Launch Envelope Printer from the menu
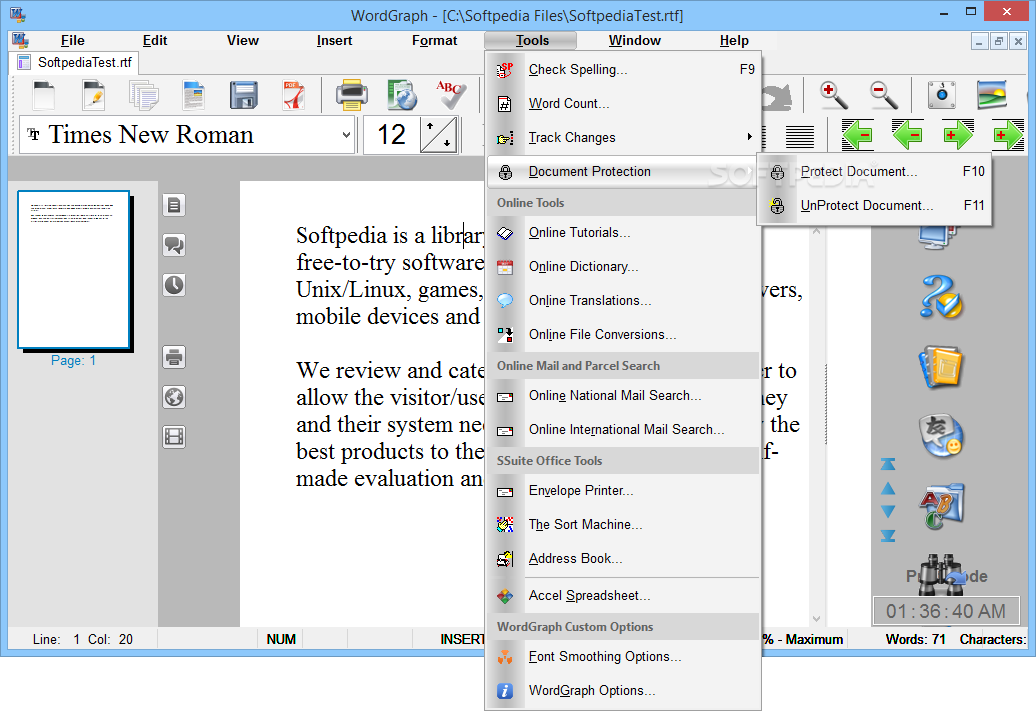The width and height of the screenshot is (1036, 711). (623, 490)
